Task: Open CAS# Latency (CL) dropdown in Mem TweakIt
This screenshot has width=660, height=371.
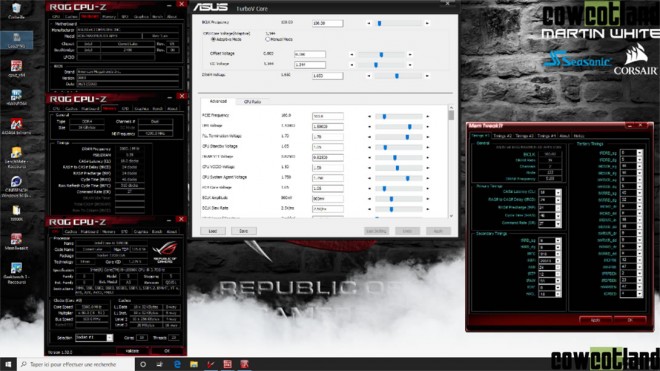Action: (558, 192)
